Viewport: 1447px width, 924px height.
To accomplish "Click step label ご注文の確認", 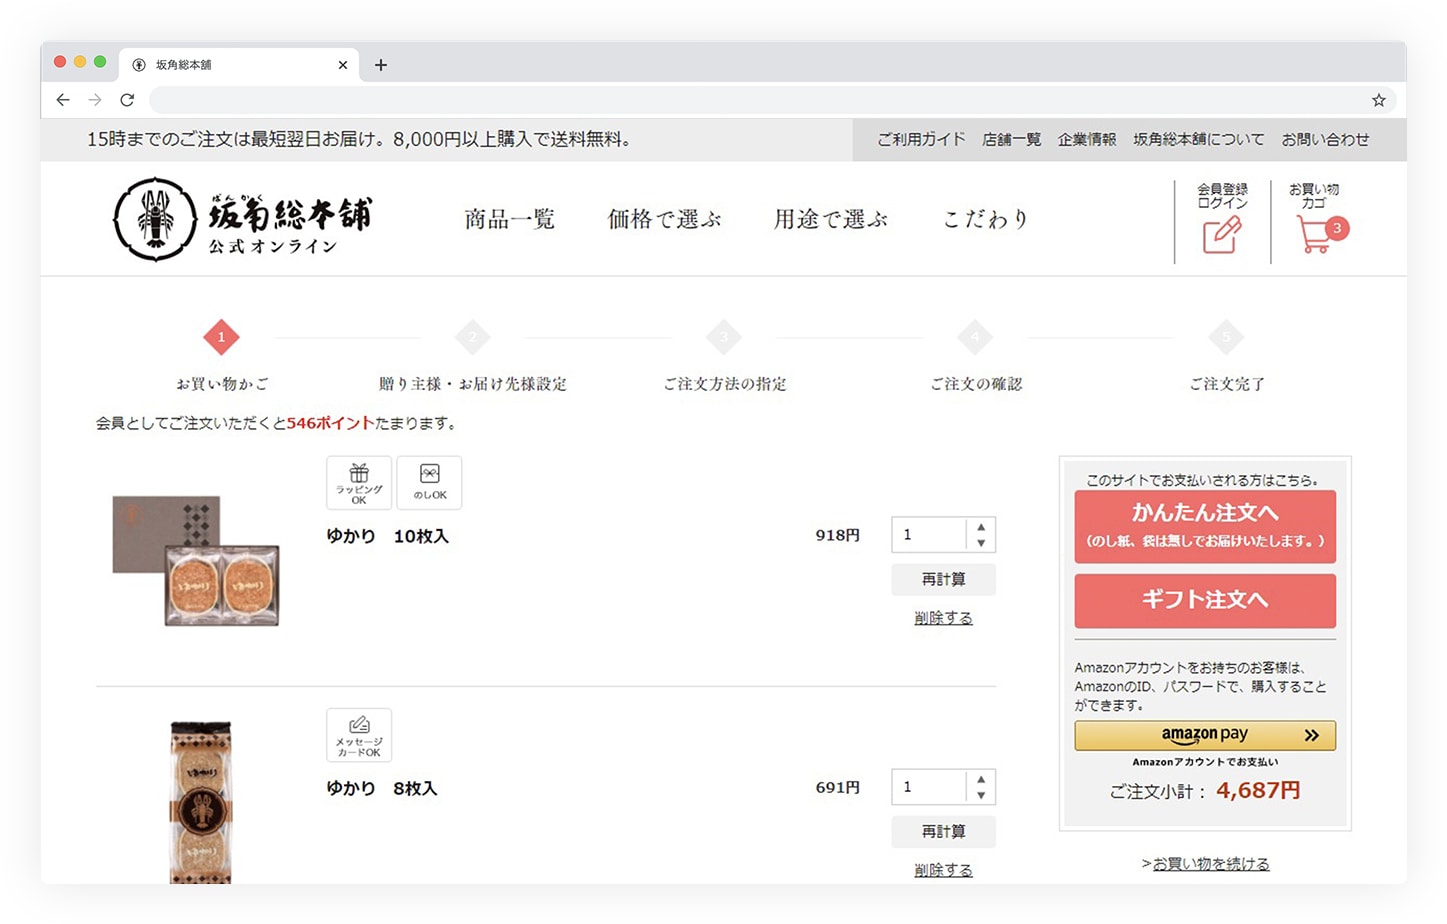I will tap(976, 384).
